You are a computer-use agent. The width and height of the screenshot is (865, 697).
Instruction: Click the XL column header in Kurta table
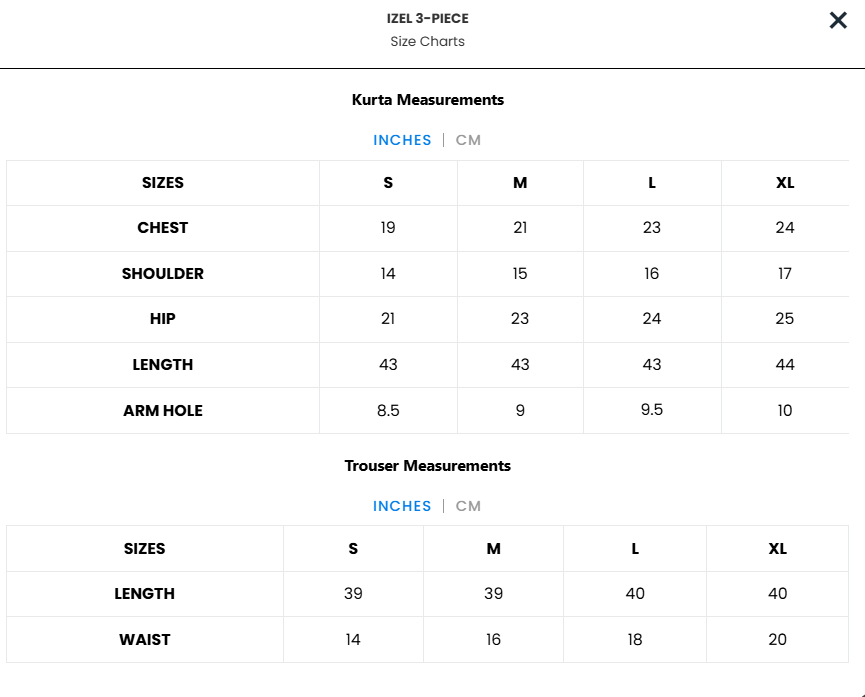785,183
